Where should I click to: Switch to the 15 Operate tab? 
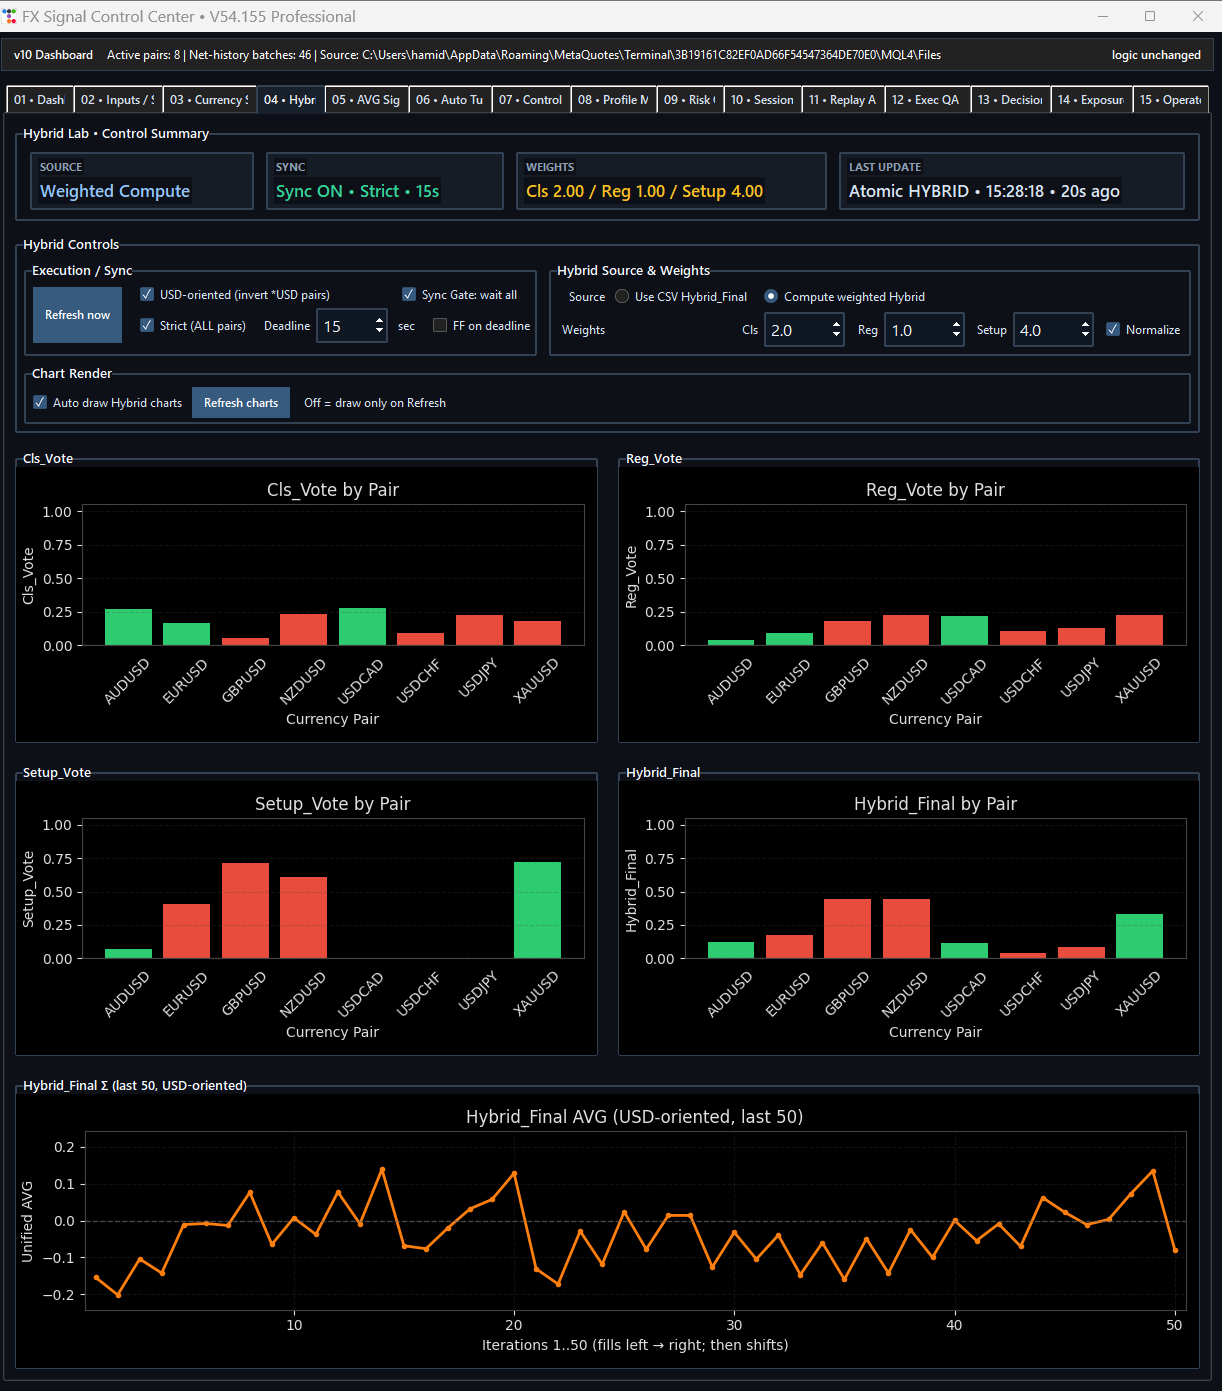point(1171,100)
